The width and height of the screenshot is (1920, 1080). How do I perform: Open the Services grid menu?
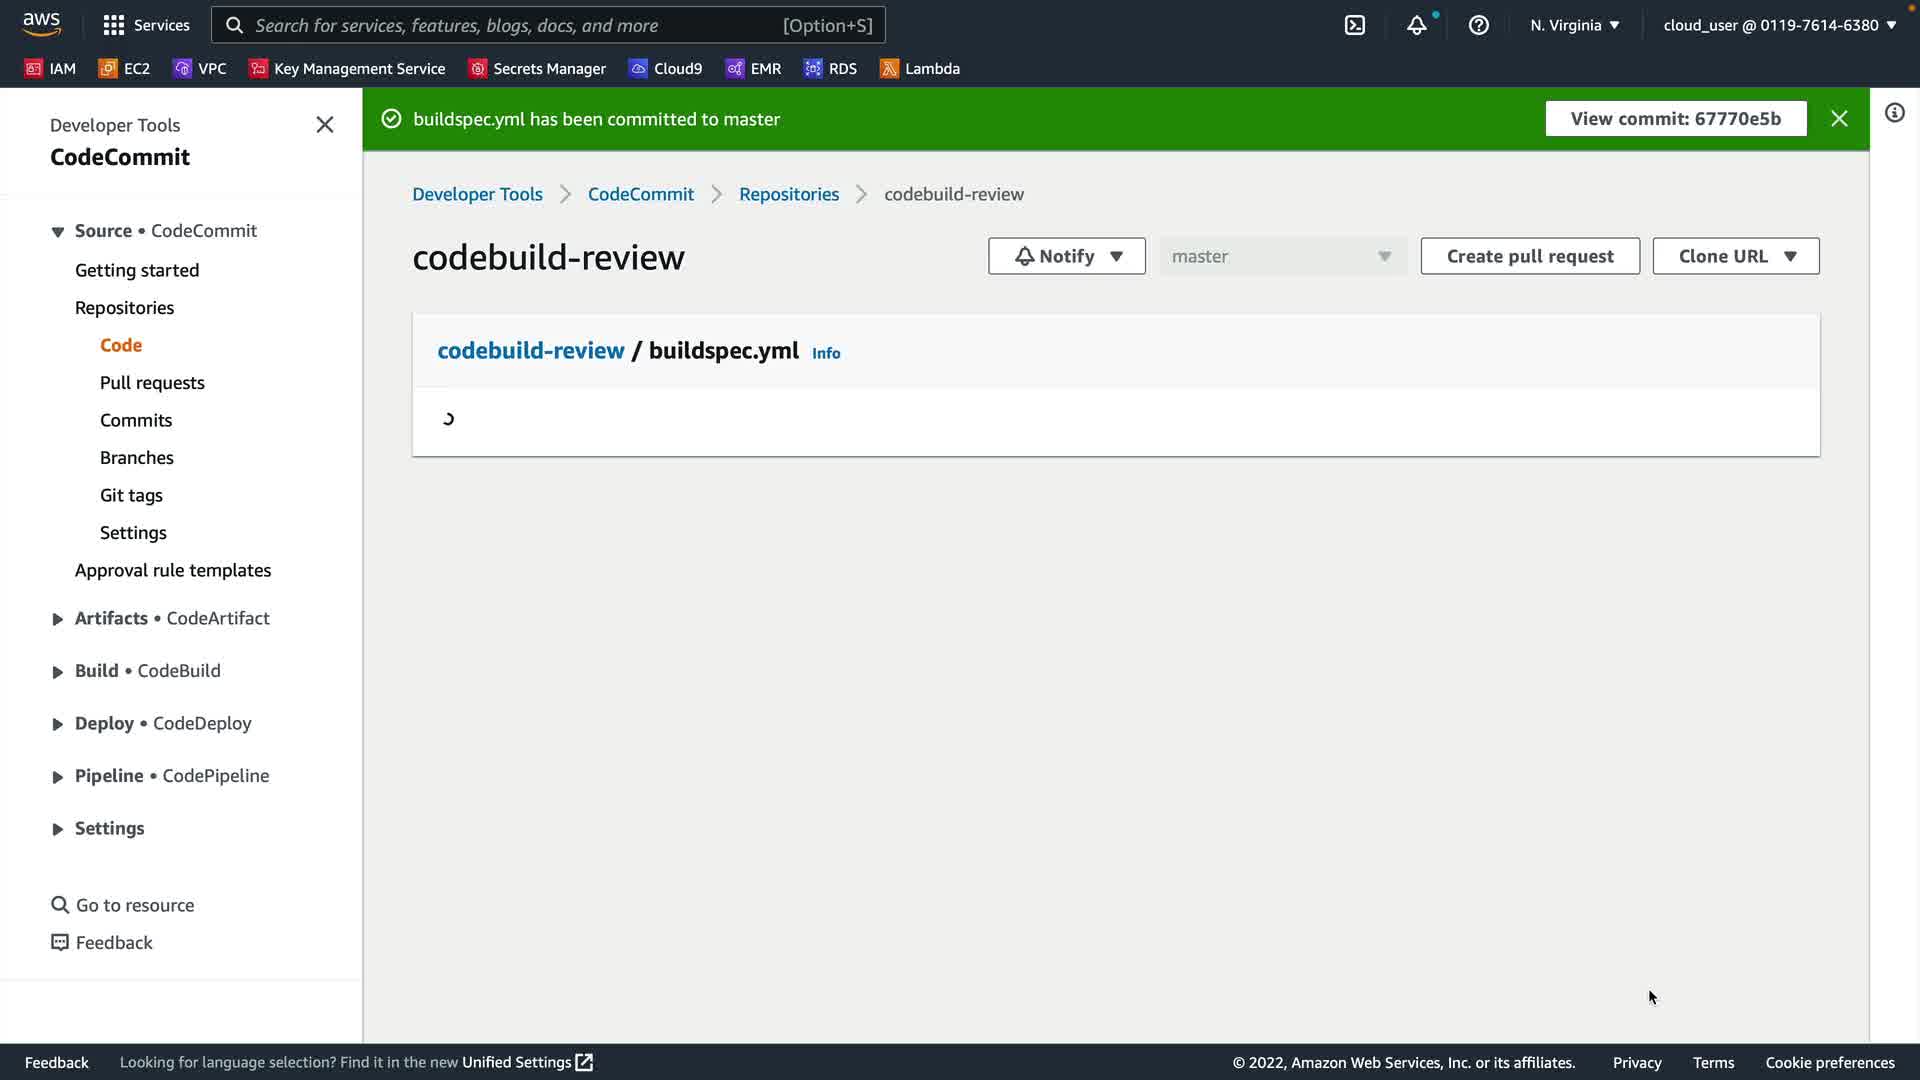[146, 25]
